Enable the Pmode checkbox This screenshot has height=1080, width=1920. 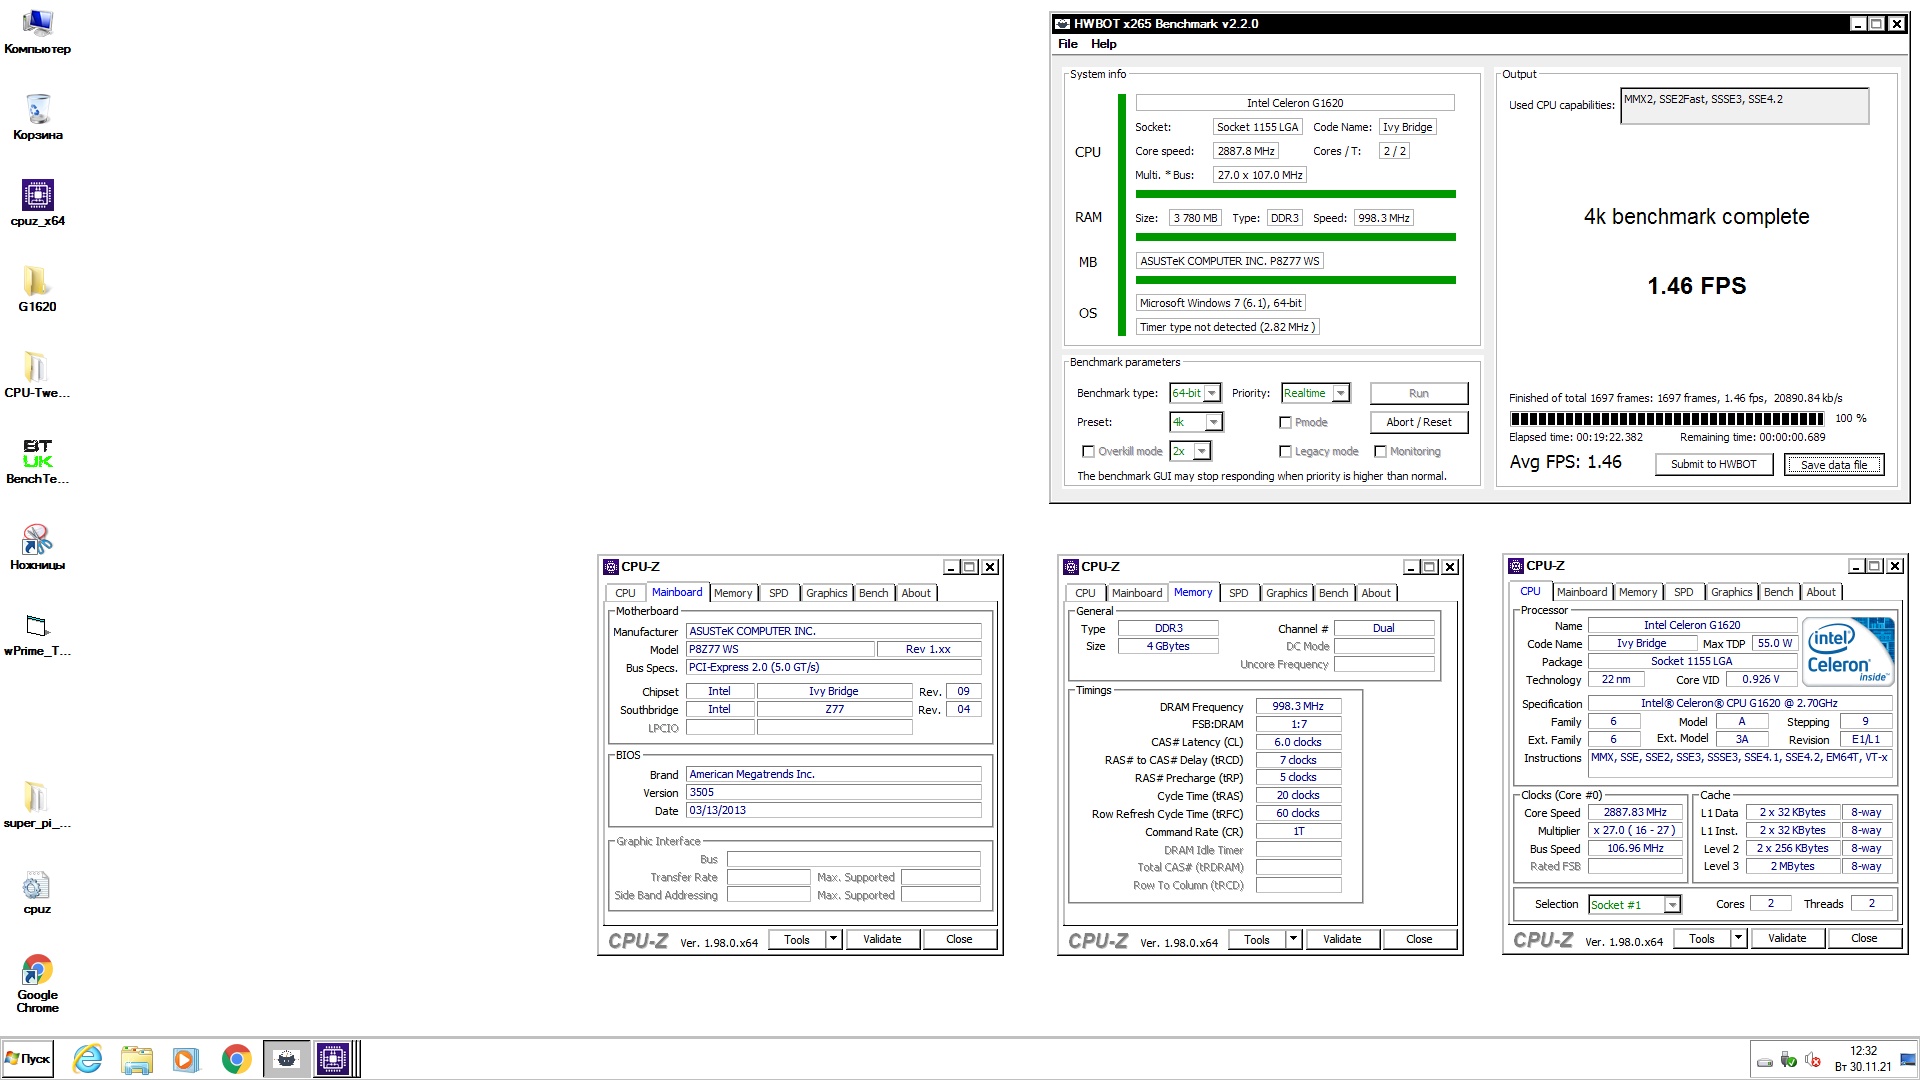coord(1285,423)
